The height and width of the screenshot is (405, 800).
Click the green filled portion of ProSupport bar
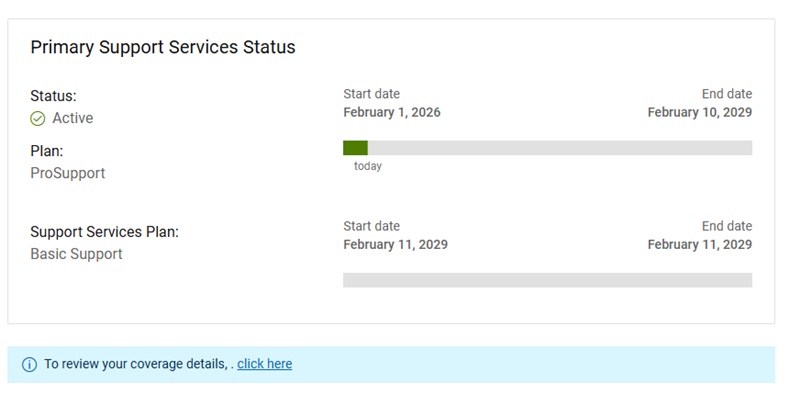click(x=355, y=148)
